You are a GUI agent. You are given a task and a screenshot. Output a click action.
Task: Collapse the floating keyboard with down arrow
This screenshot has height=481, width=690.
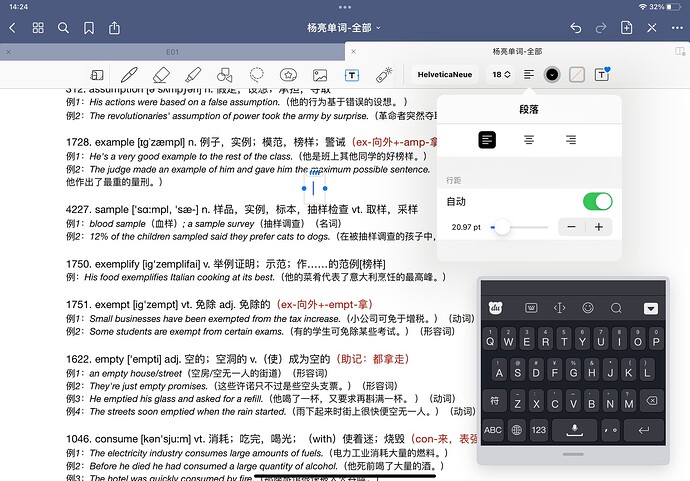point(651,308)
